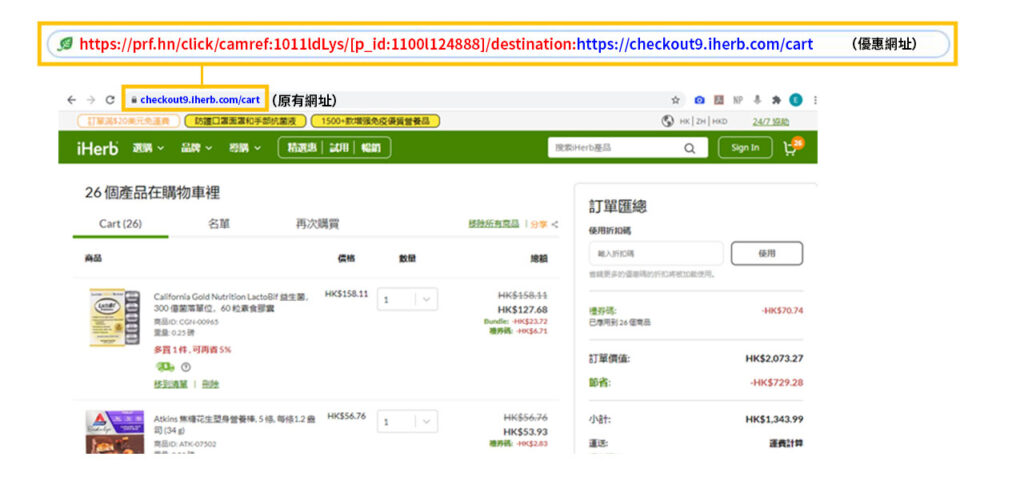Open the red extension icon in toolbar
This screenshot has height=485, width=1024.
tap(718, 100)
